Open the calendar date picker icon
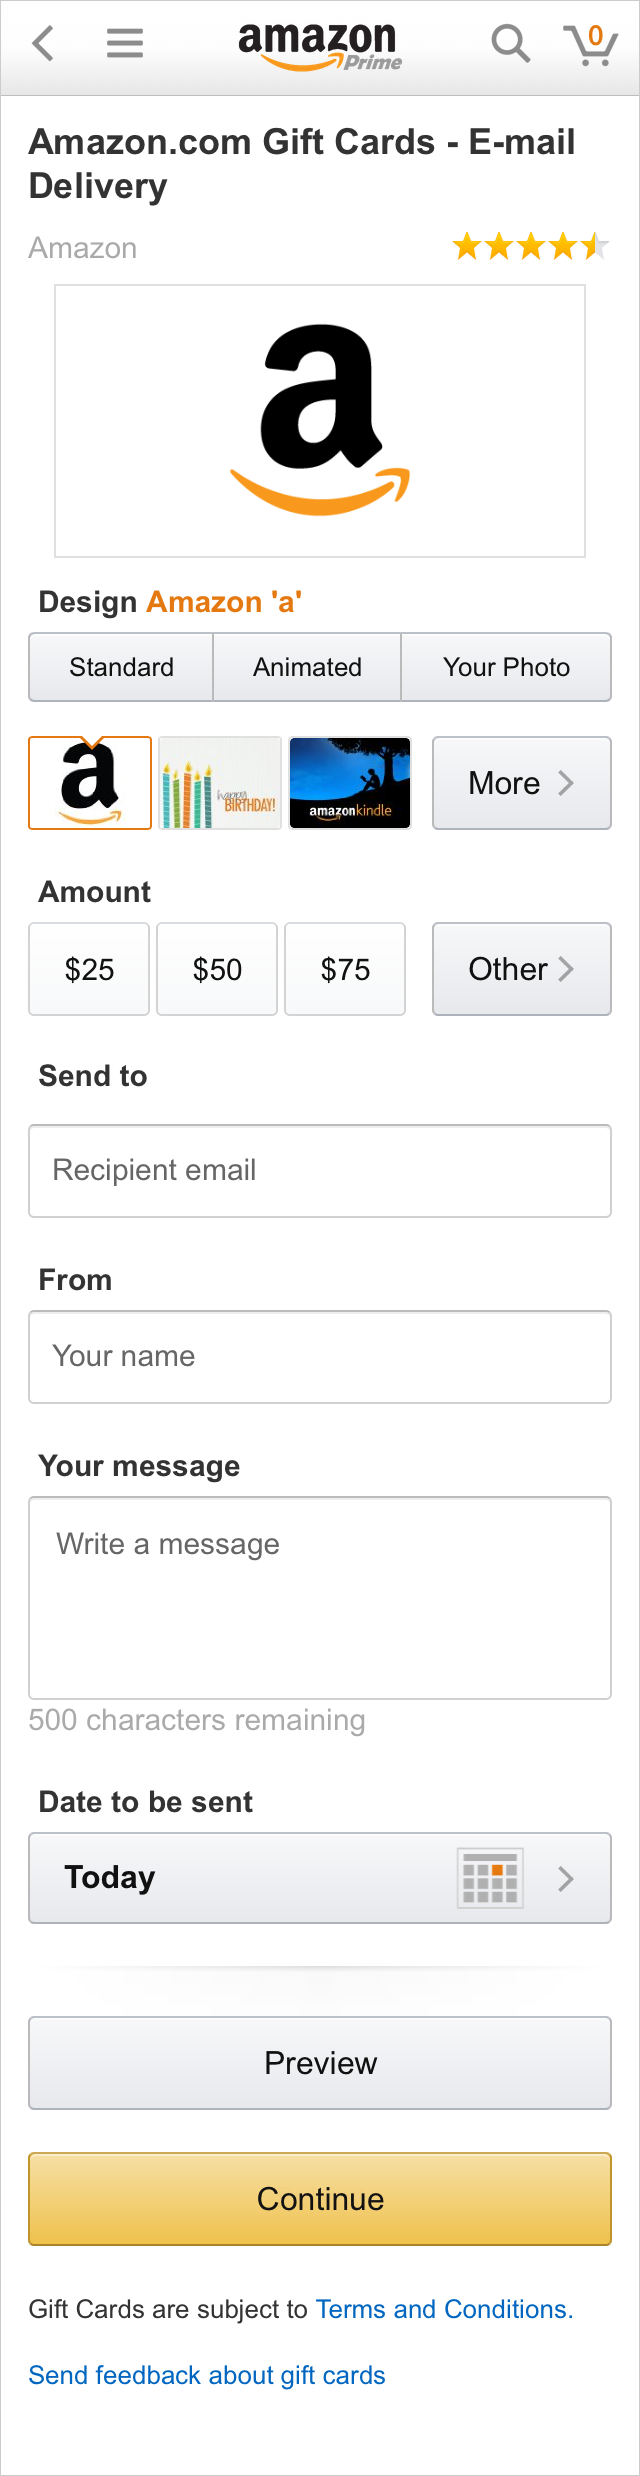The width and height of the screenshot is (640, 2476). pyautogui.click(x=490, y=1878)
